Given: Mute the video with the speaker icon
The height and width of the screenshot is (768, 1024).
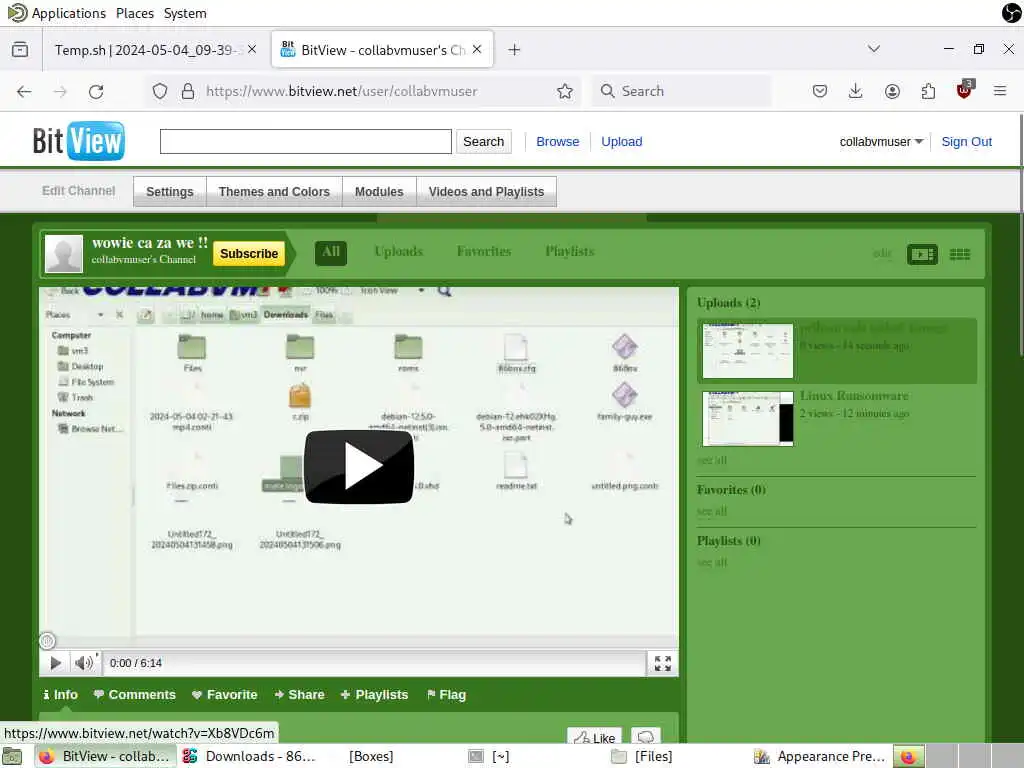Looking at the screenshot, I should tap(84, 663).
